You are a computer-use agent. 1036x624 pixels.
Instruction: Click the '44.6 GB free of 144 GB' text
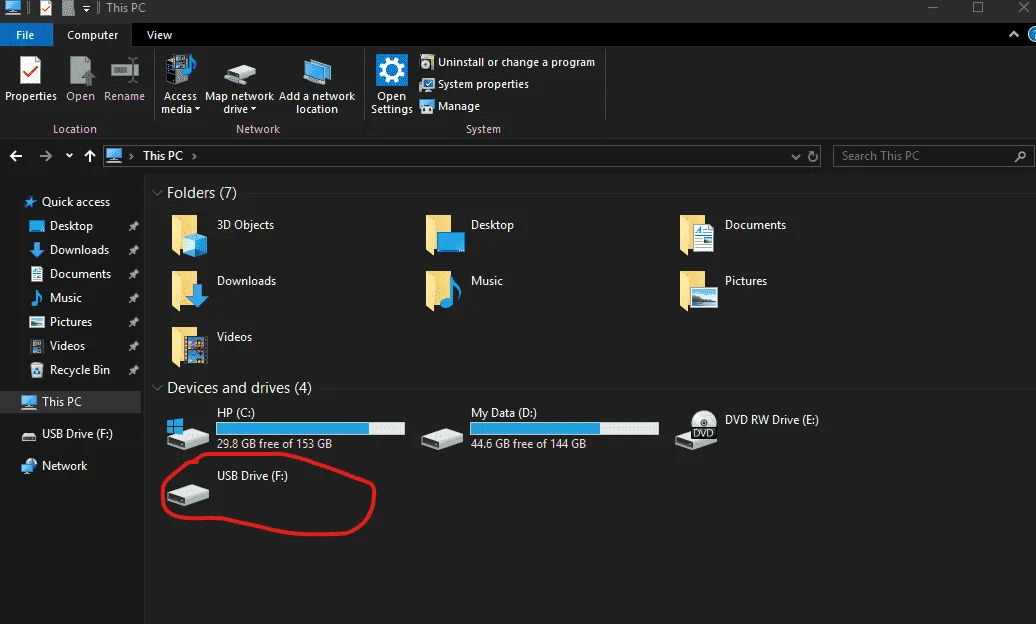528,444
